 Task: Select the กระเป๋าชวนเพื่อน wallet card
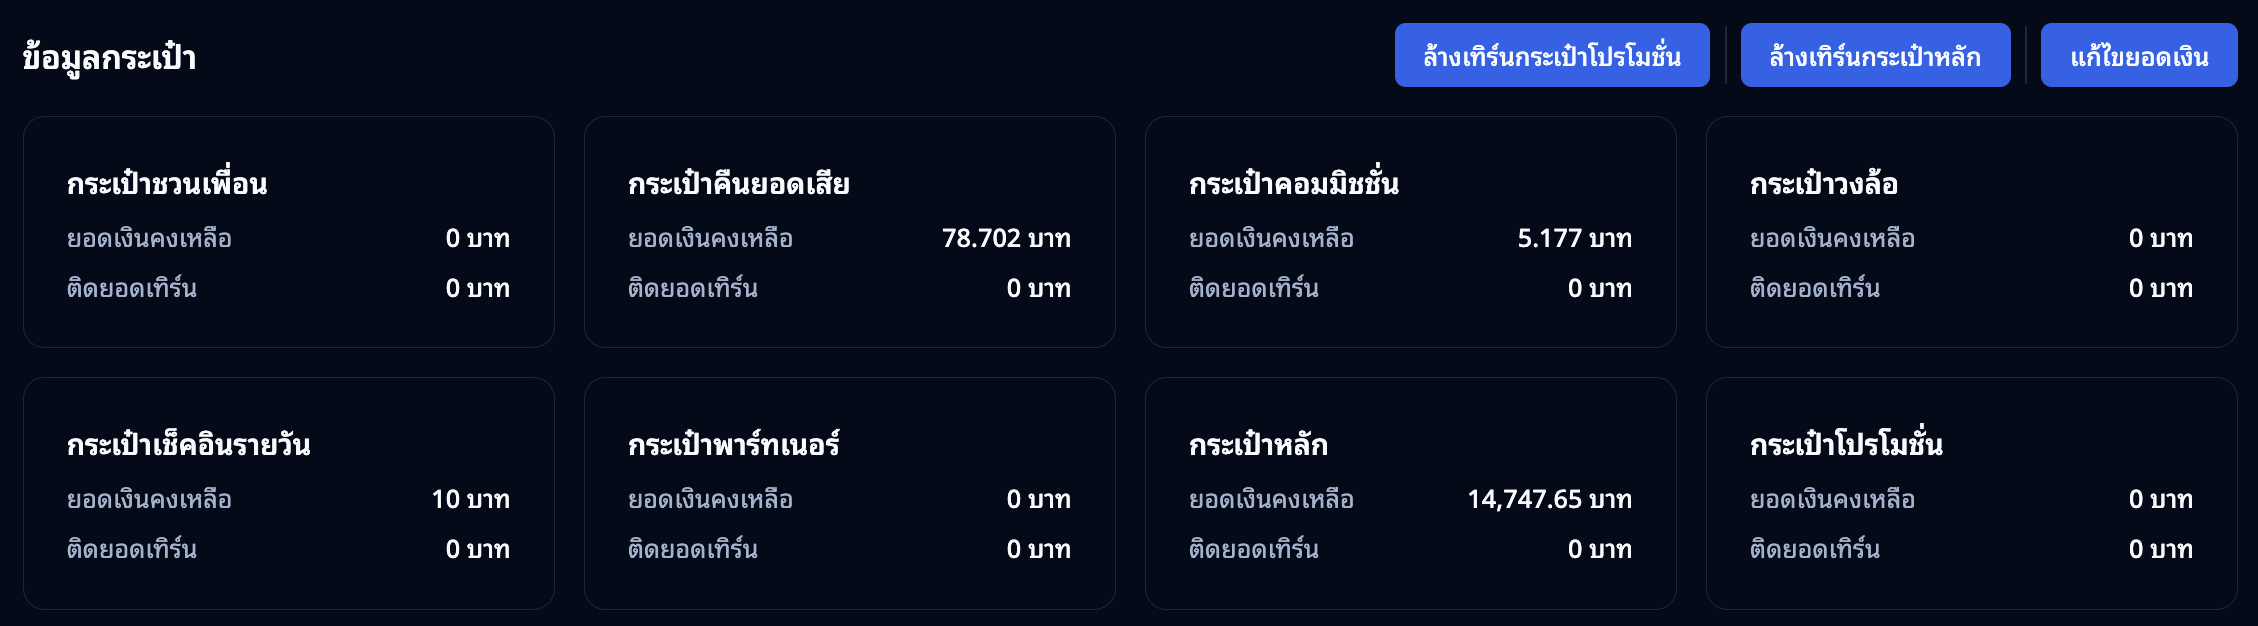click(290, 232)
